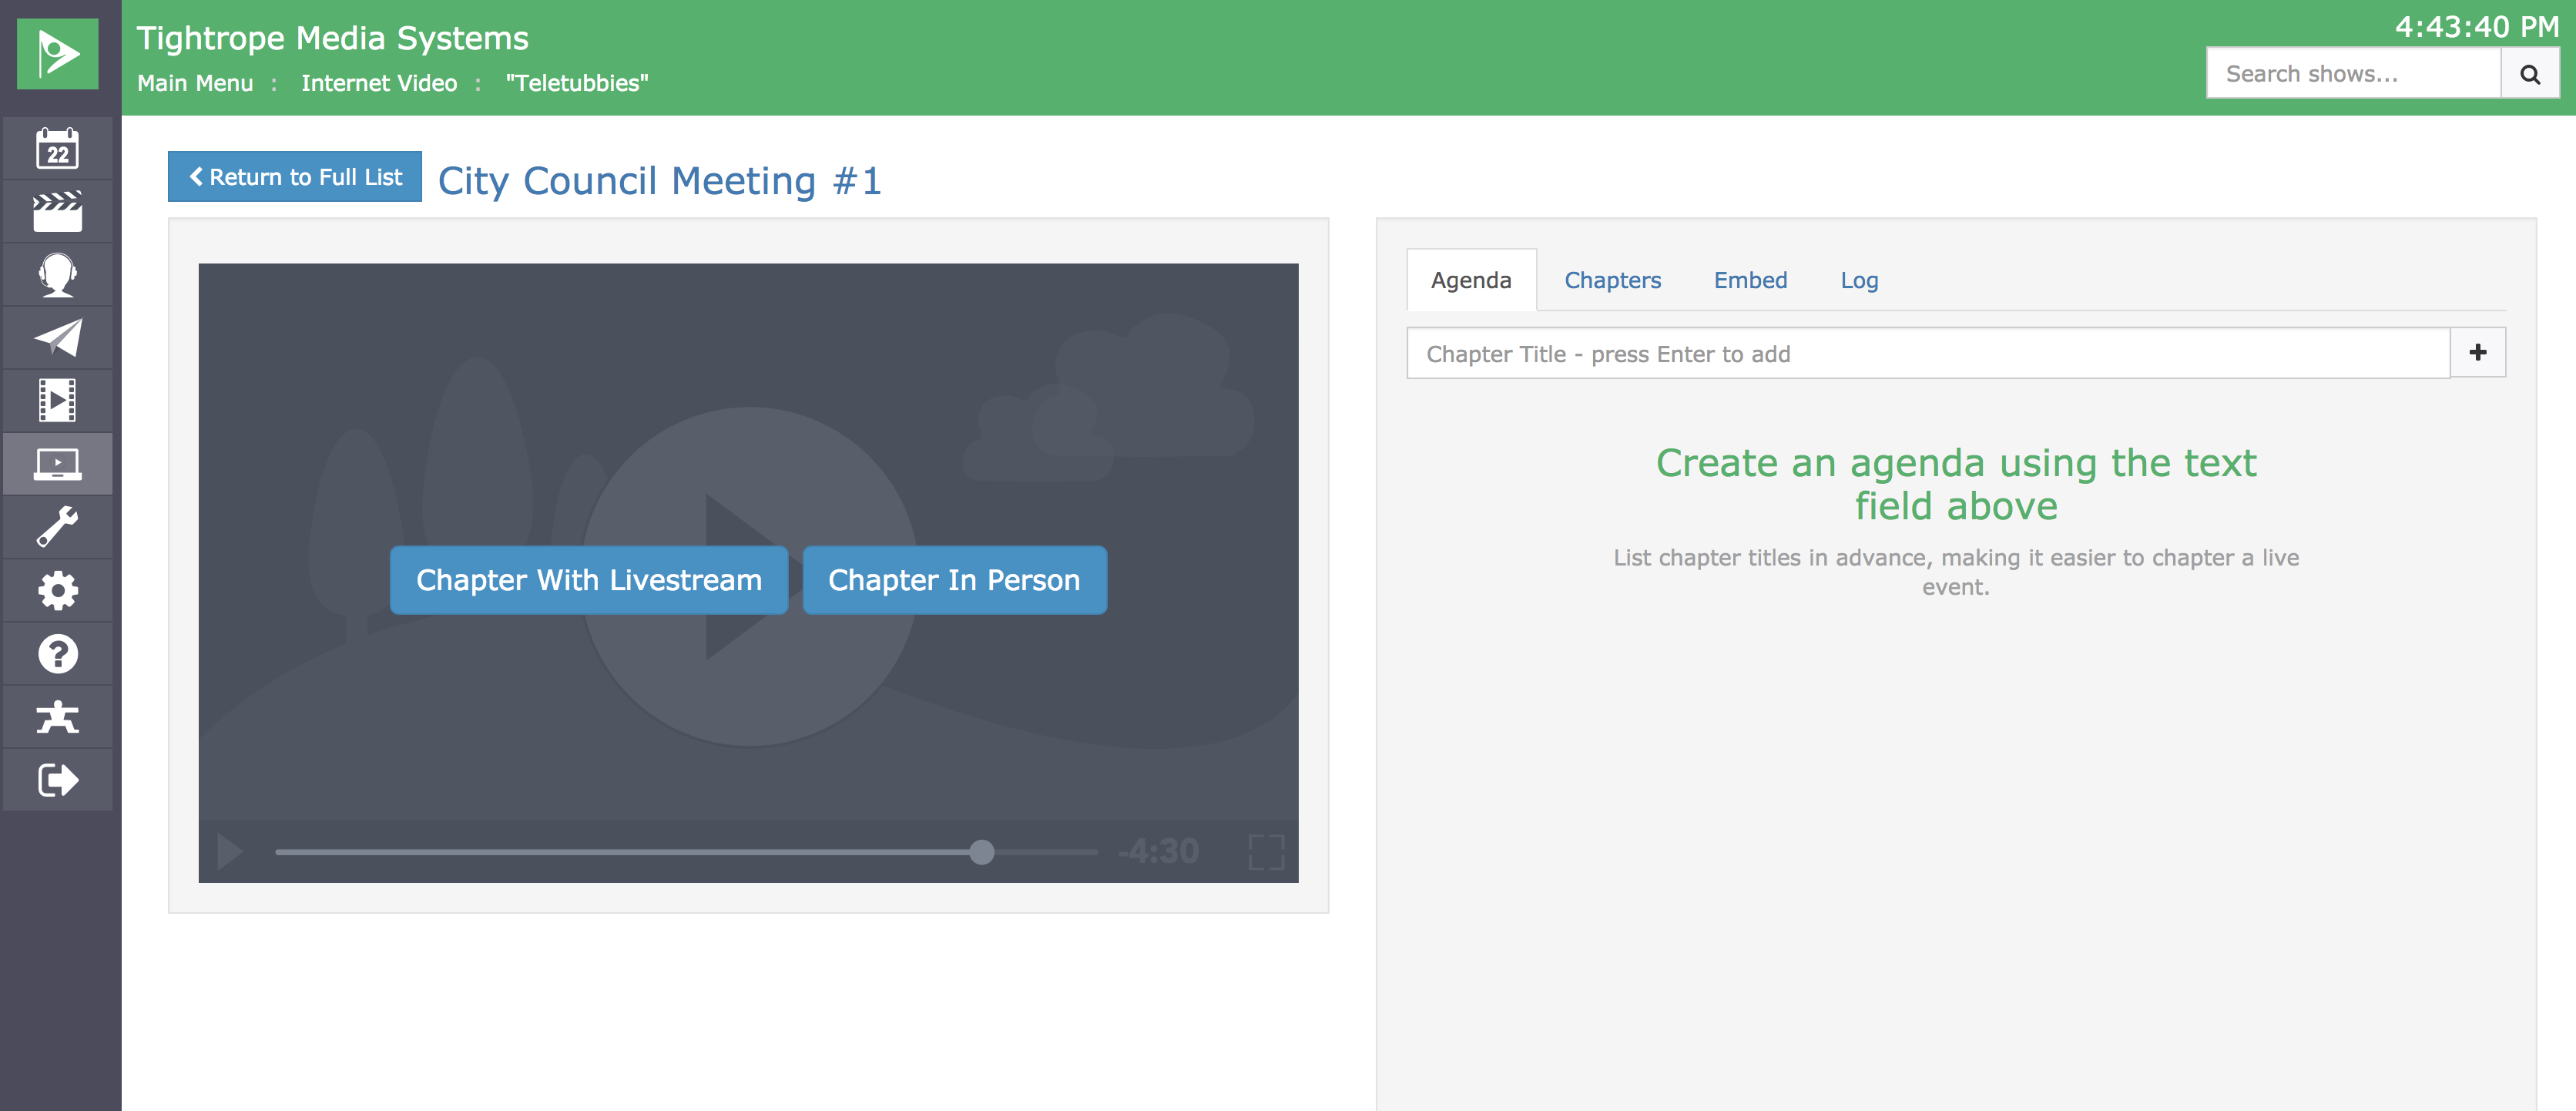Click the Chapter With Livestream button
Viewport: 2576px width, 1111px height.
coord(588,580)
